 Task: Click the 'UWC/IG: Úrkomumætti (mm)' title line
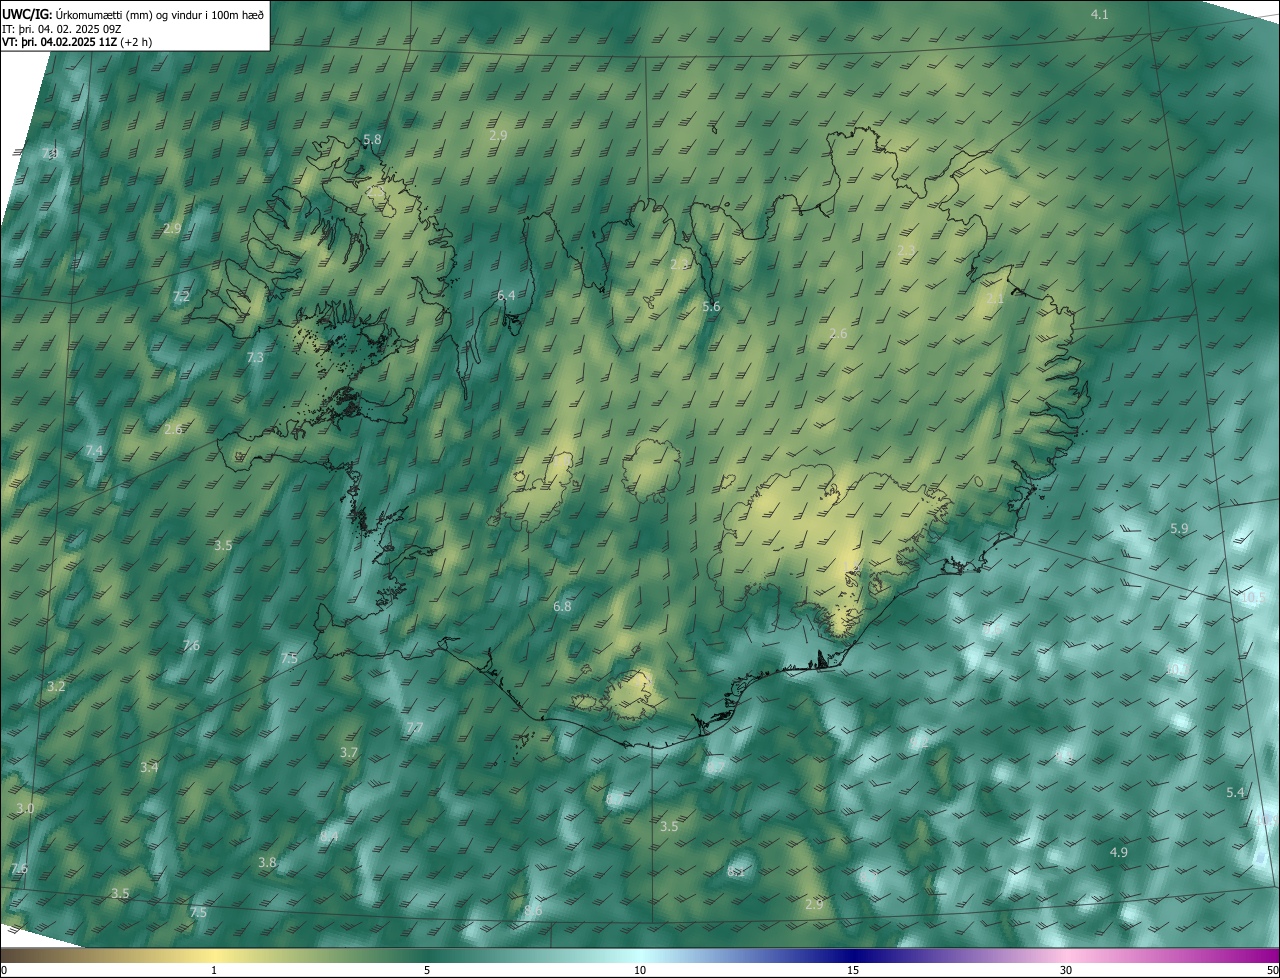tap(133, 14)
